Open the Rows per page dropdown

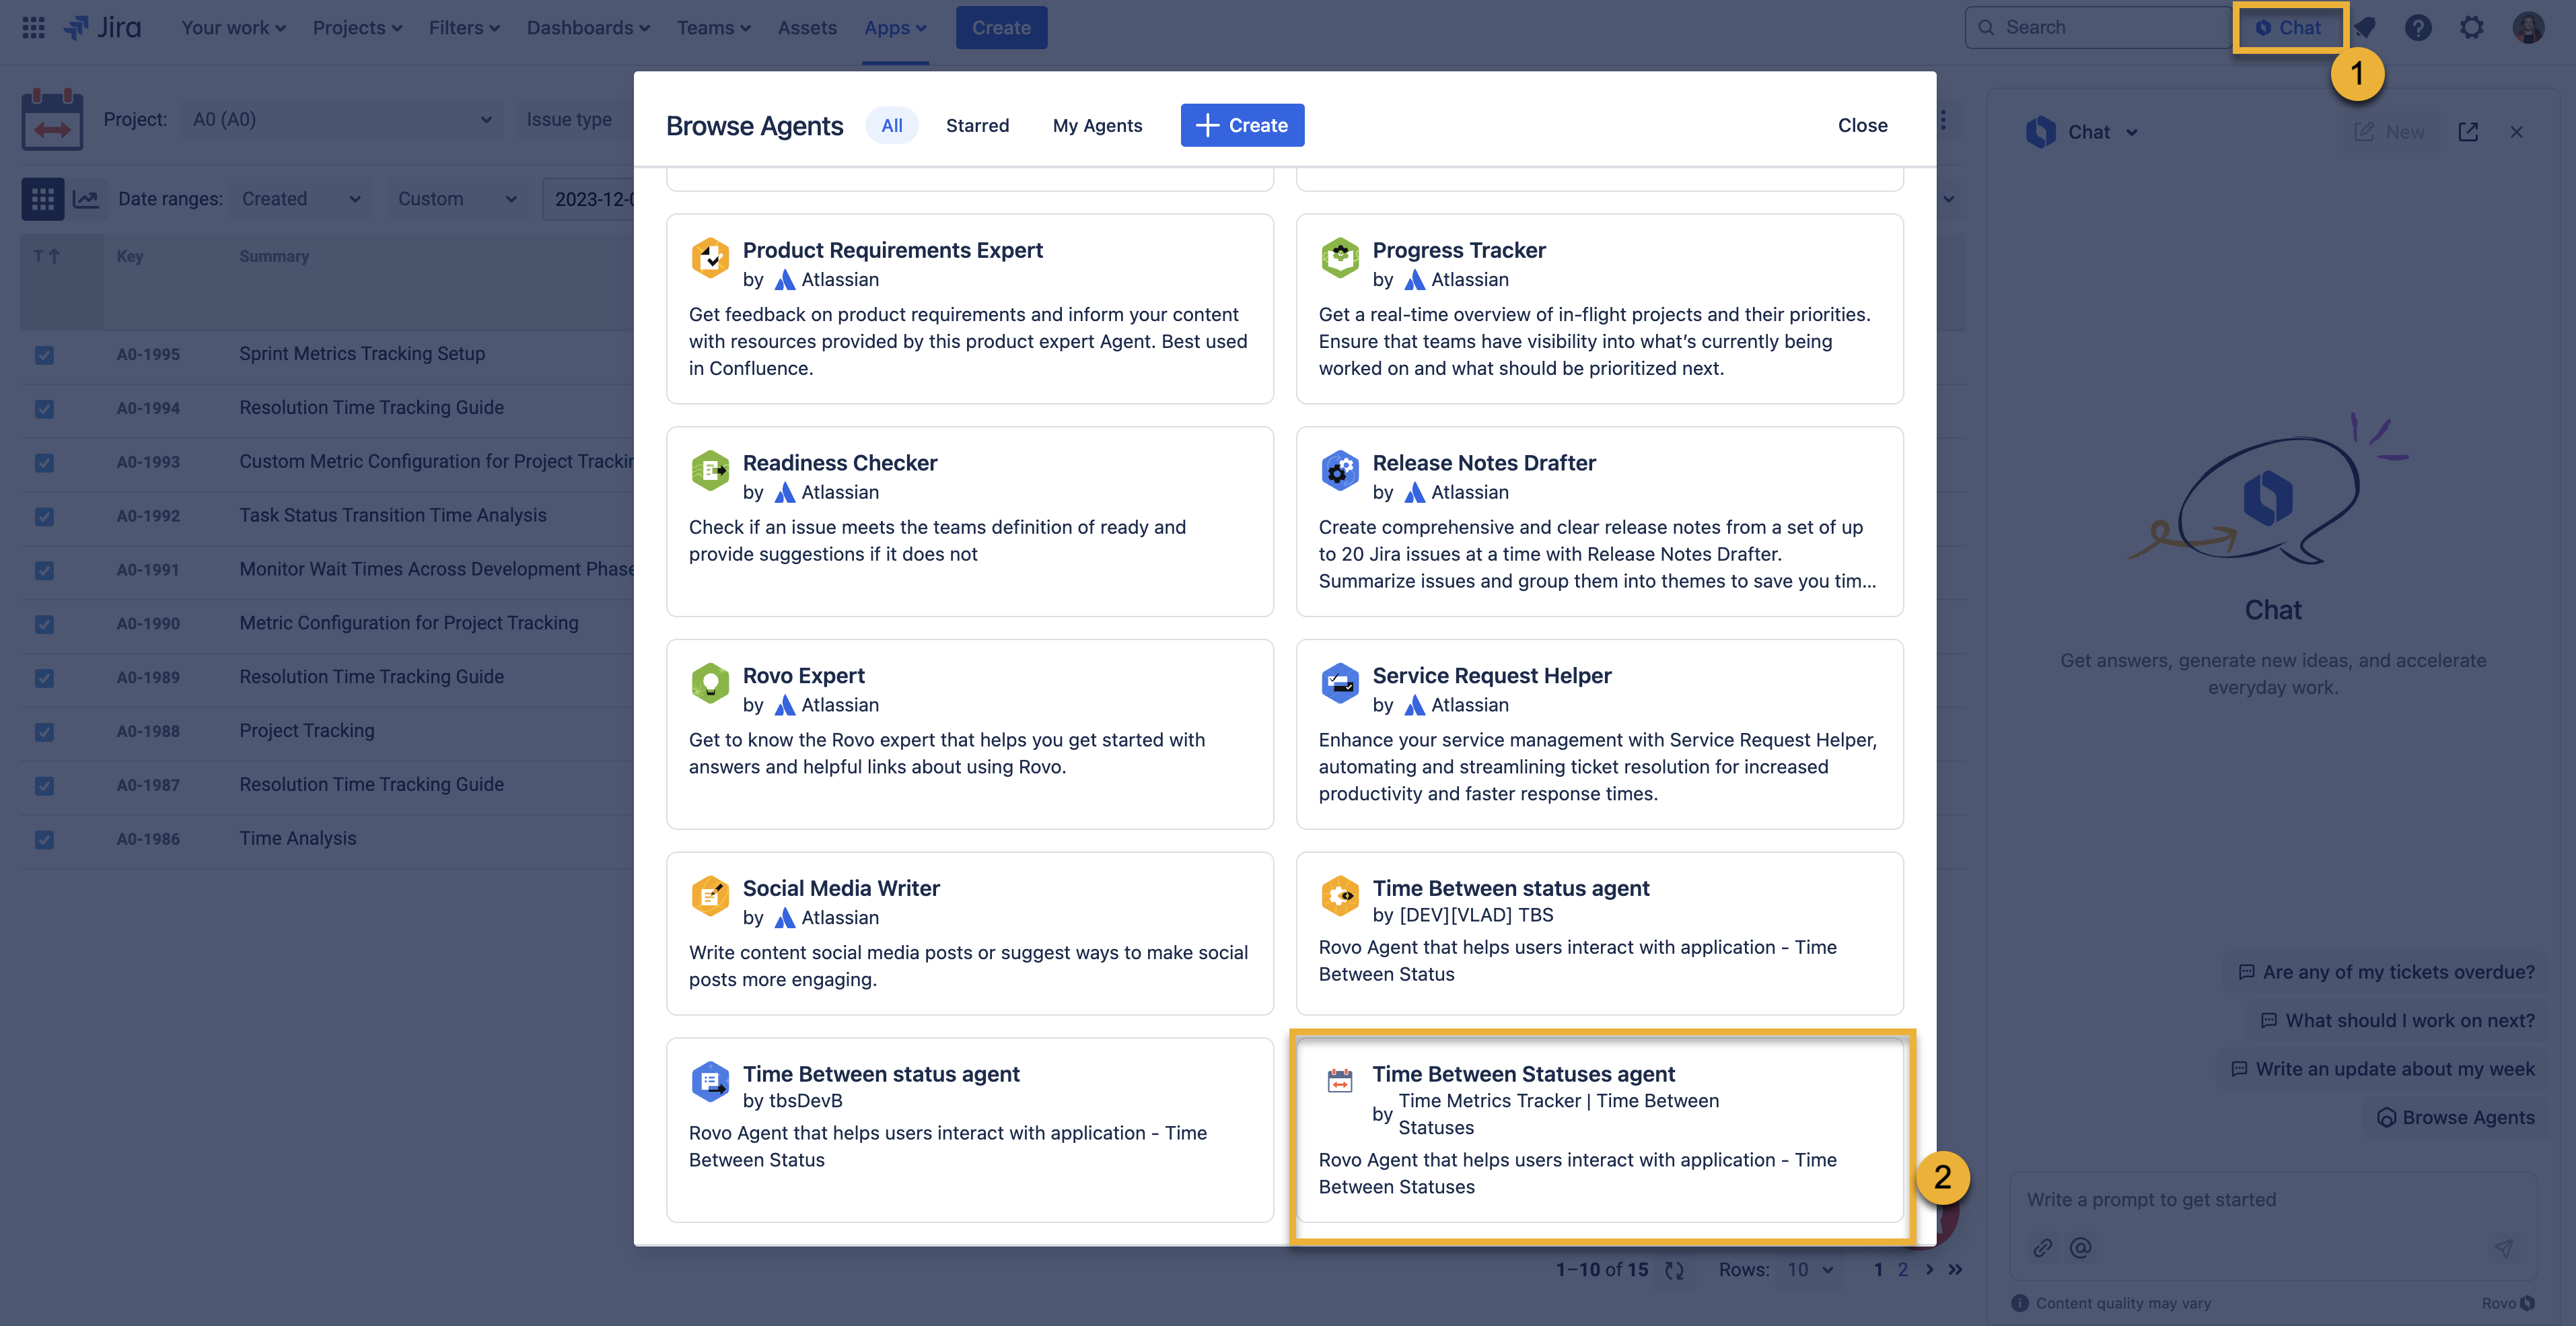(x=1810, y=1269)
